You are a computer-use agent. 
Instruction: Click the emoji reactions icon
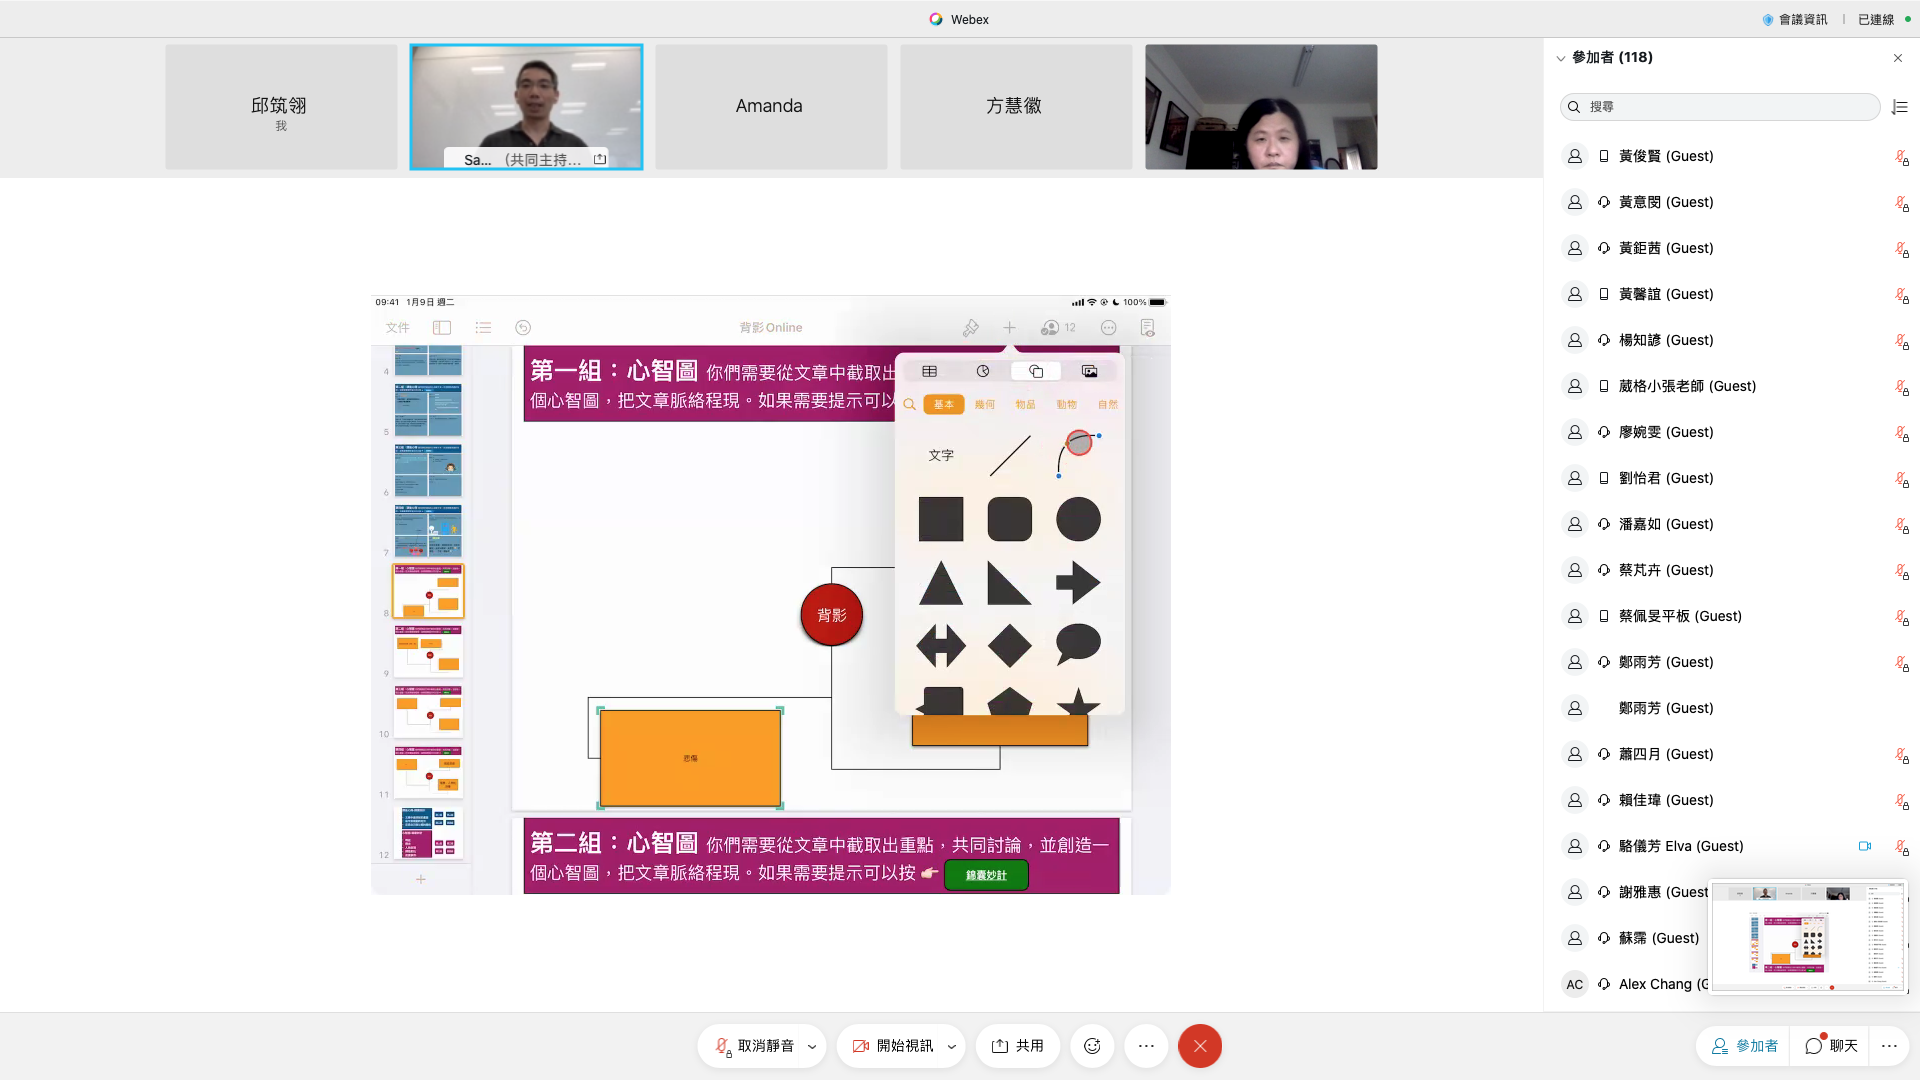click(x=1092, y=1046)
